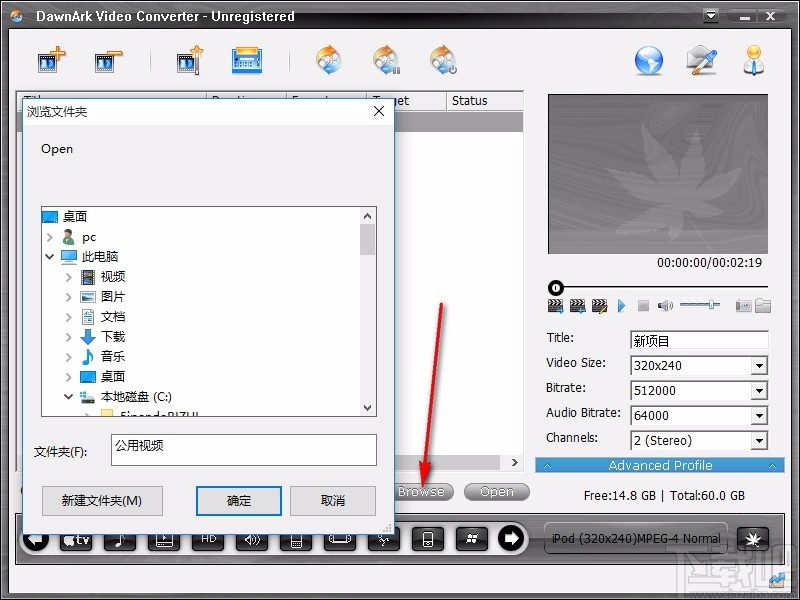800x600 pixels.
Task: Confirm folder selection with 确定 button
Action: coord(238,500)
